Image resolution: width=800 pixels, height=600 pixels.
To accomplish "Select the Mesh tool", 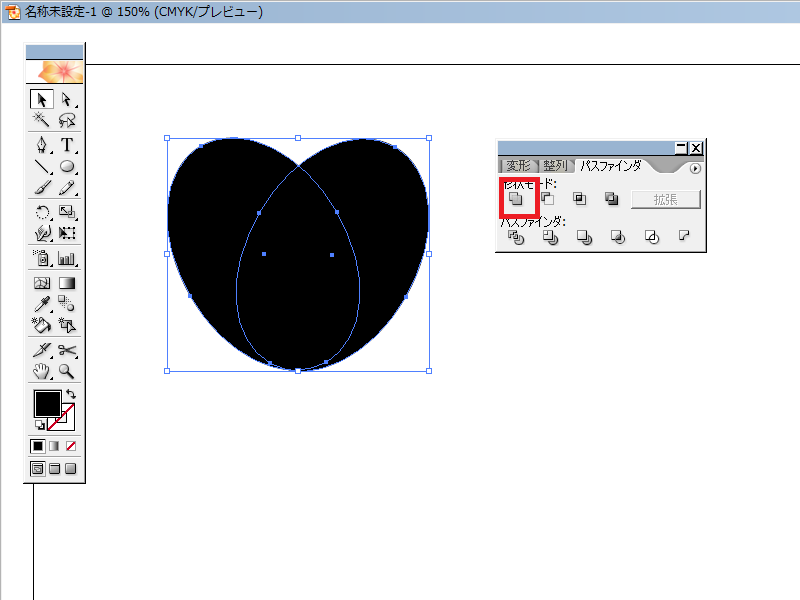I will click(x=42, y=283).
